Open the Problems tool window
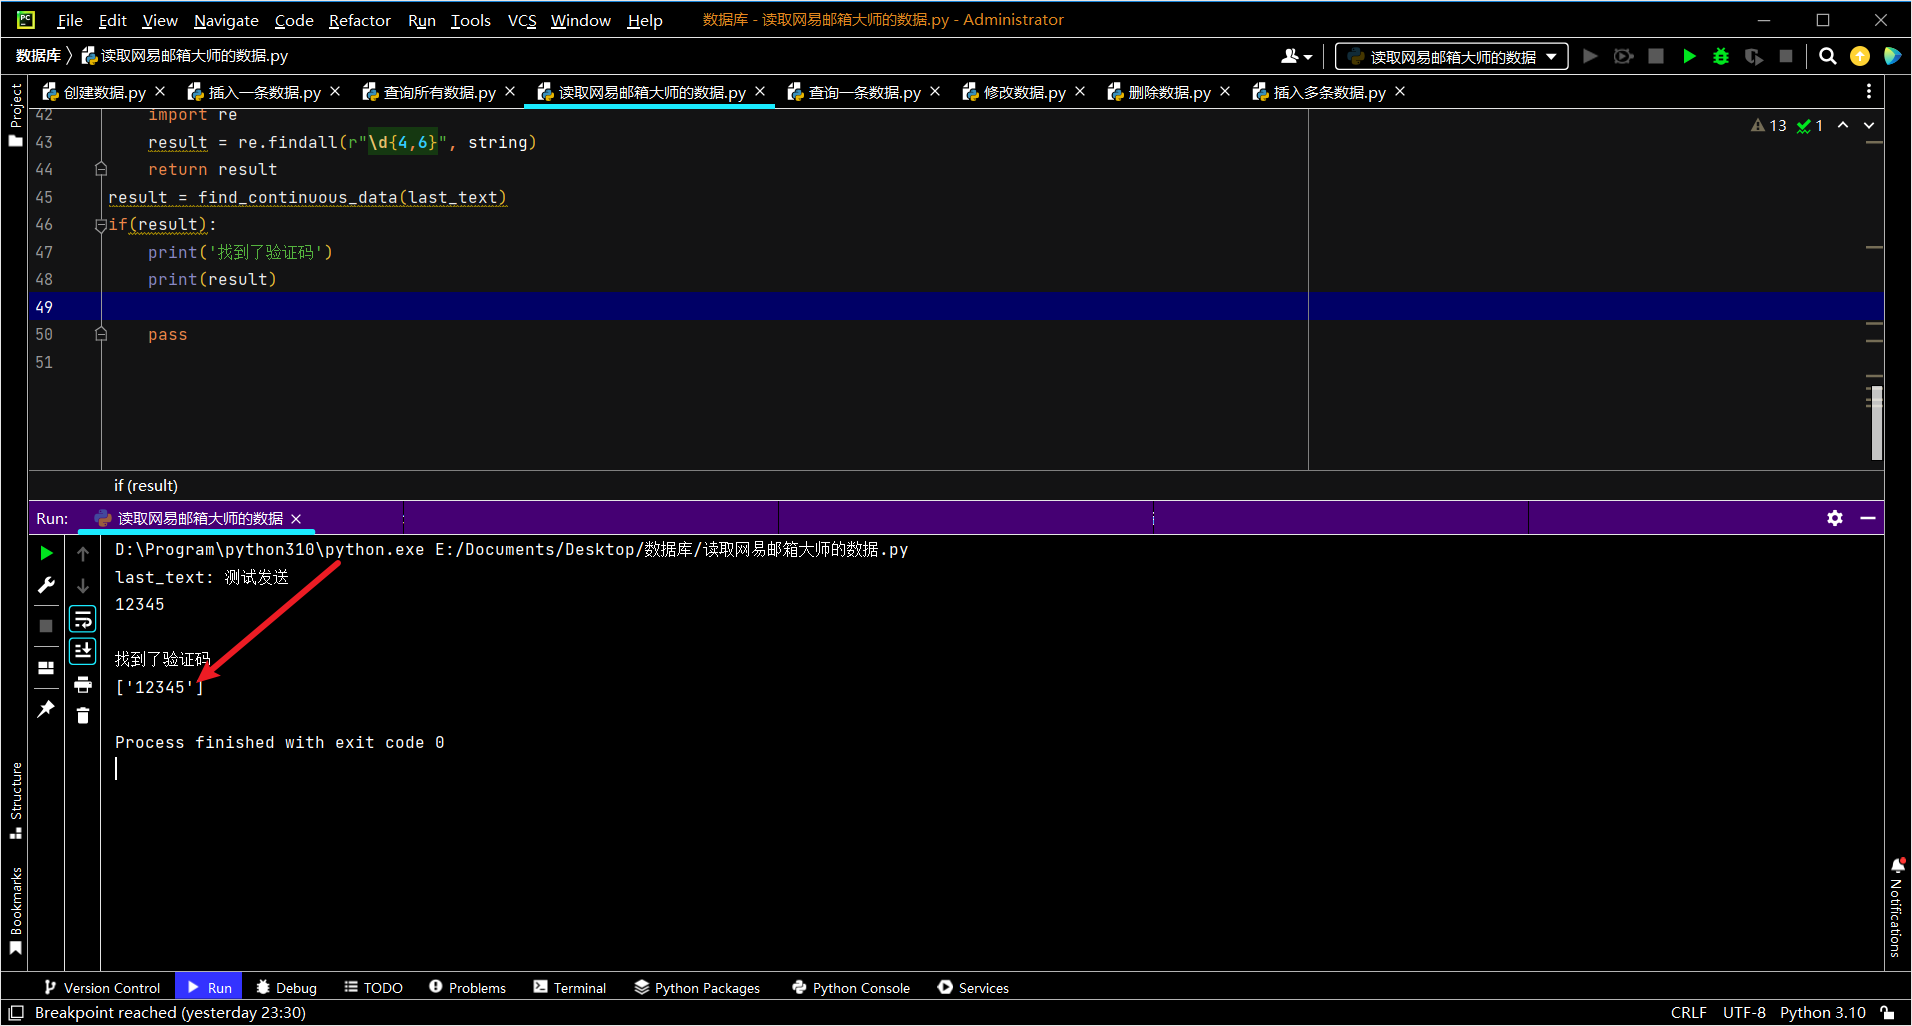Screen dimensions: 1912x1026 click(467, 988)
